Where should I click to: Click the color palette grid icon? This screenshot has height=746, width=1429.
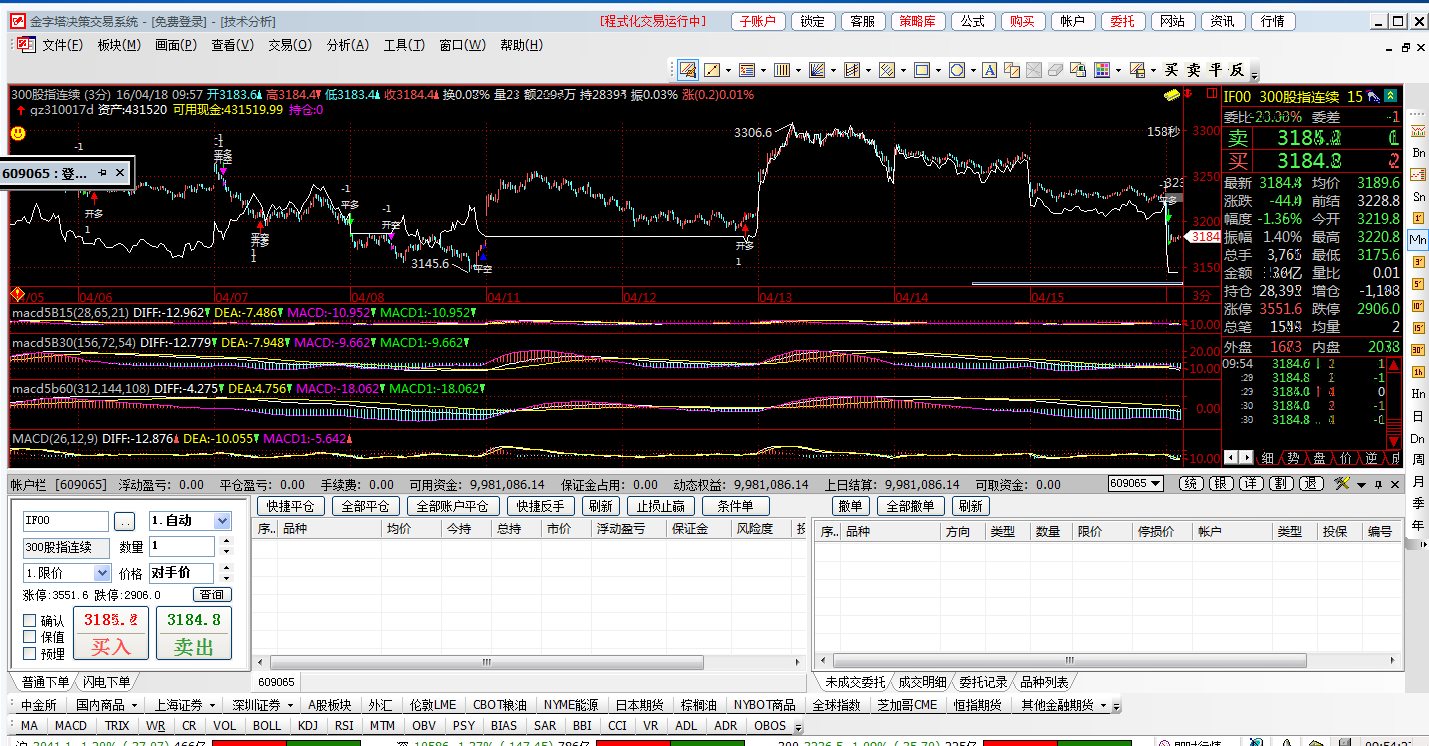(1101, 70)
